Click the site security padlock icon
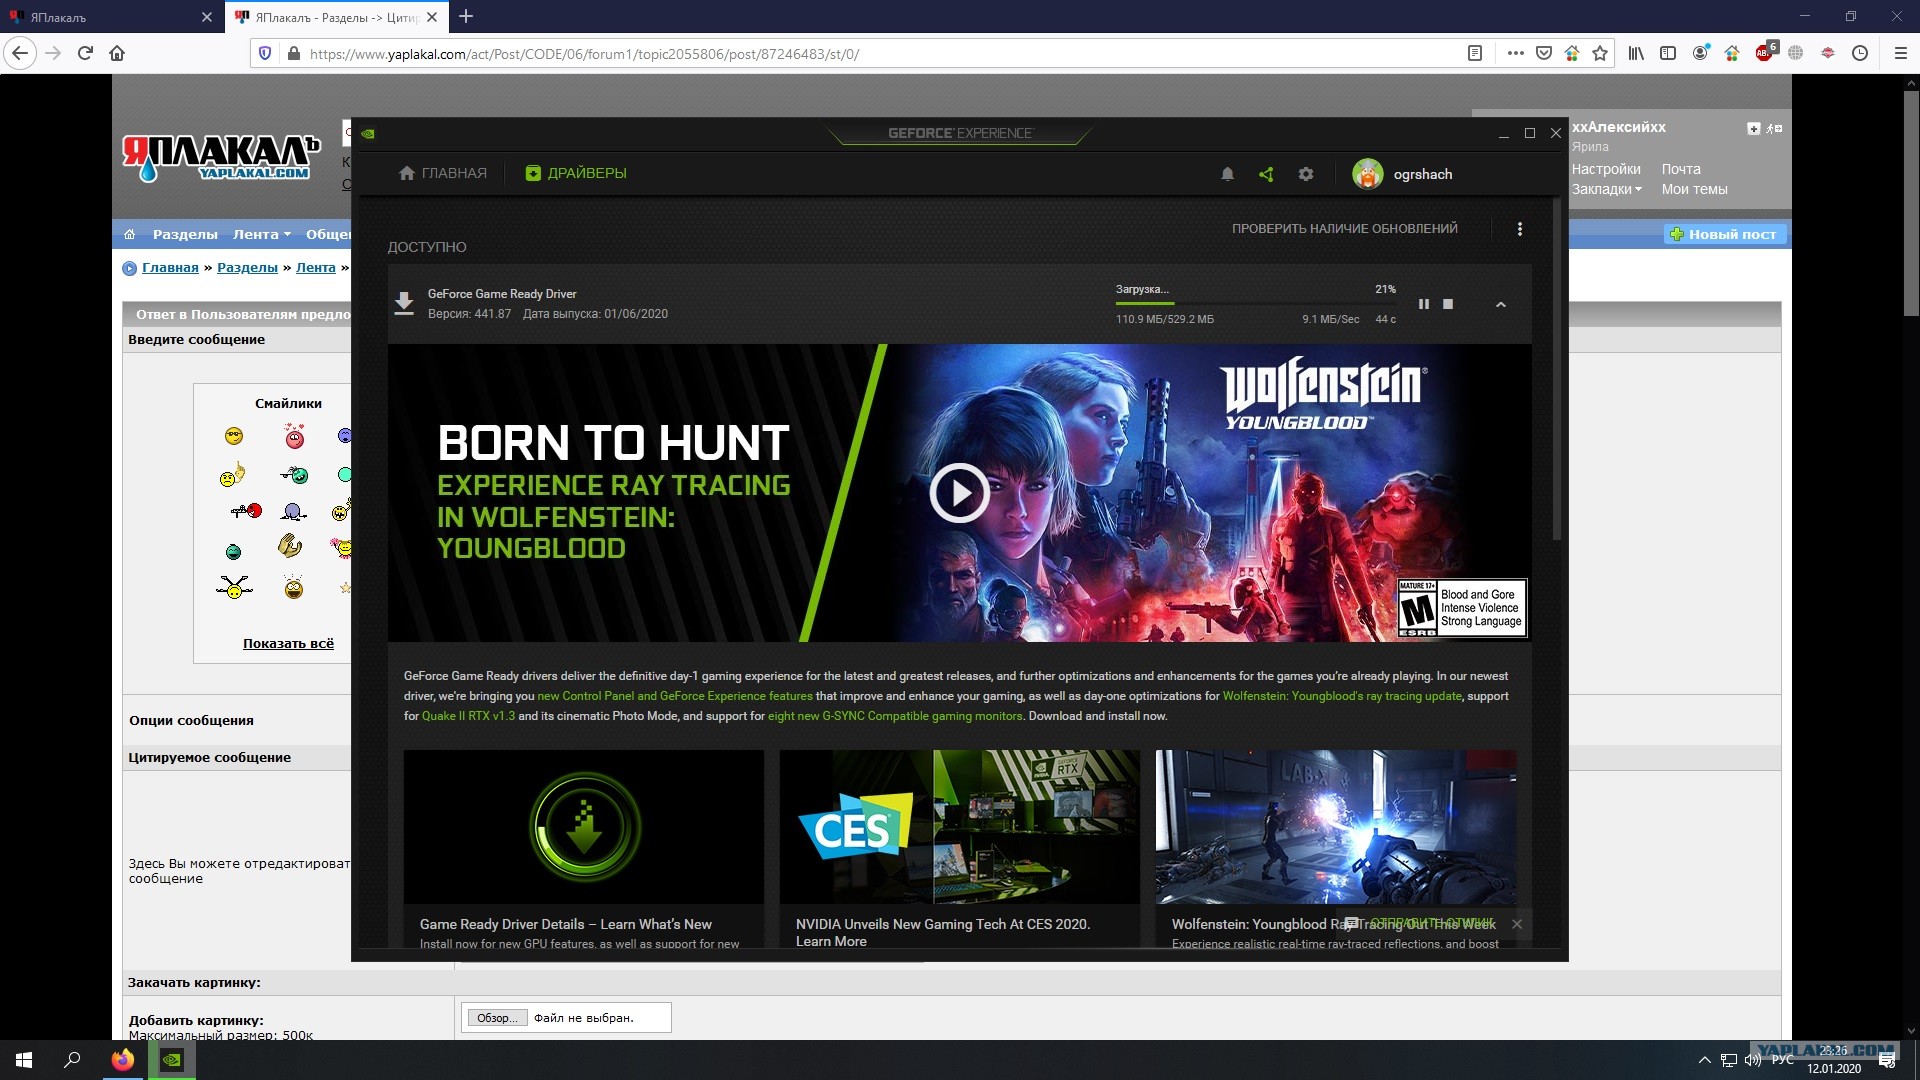 (x=293, y=53)
